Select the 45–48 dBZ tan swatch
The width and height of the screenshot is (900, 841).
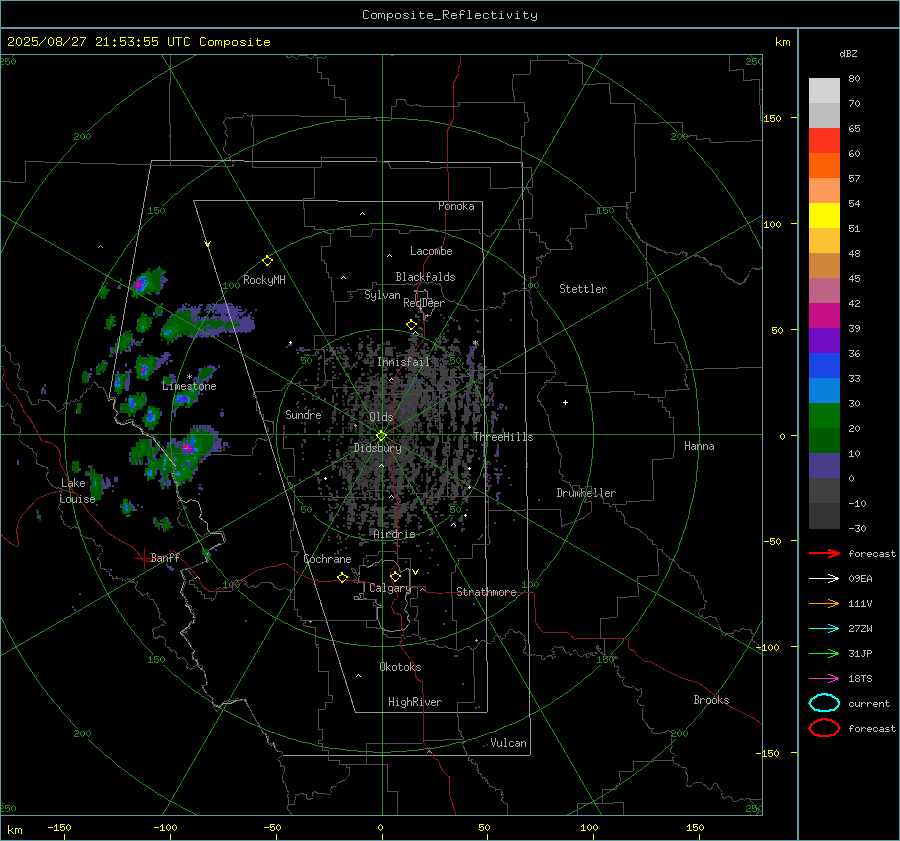point(824,266)
